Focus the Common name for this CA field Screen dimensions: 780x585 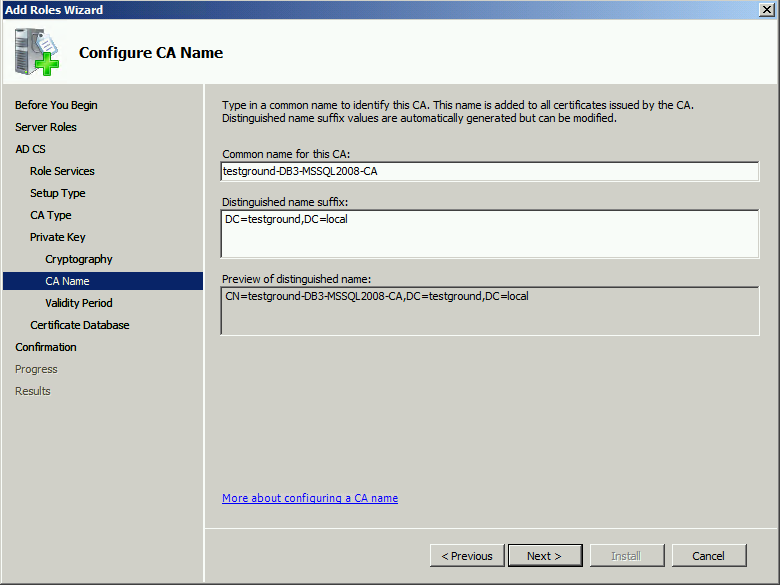click(x=490, y=171)
